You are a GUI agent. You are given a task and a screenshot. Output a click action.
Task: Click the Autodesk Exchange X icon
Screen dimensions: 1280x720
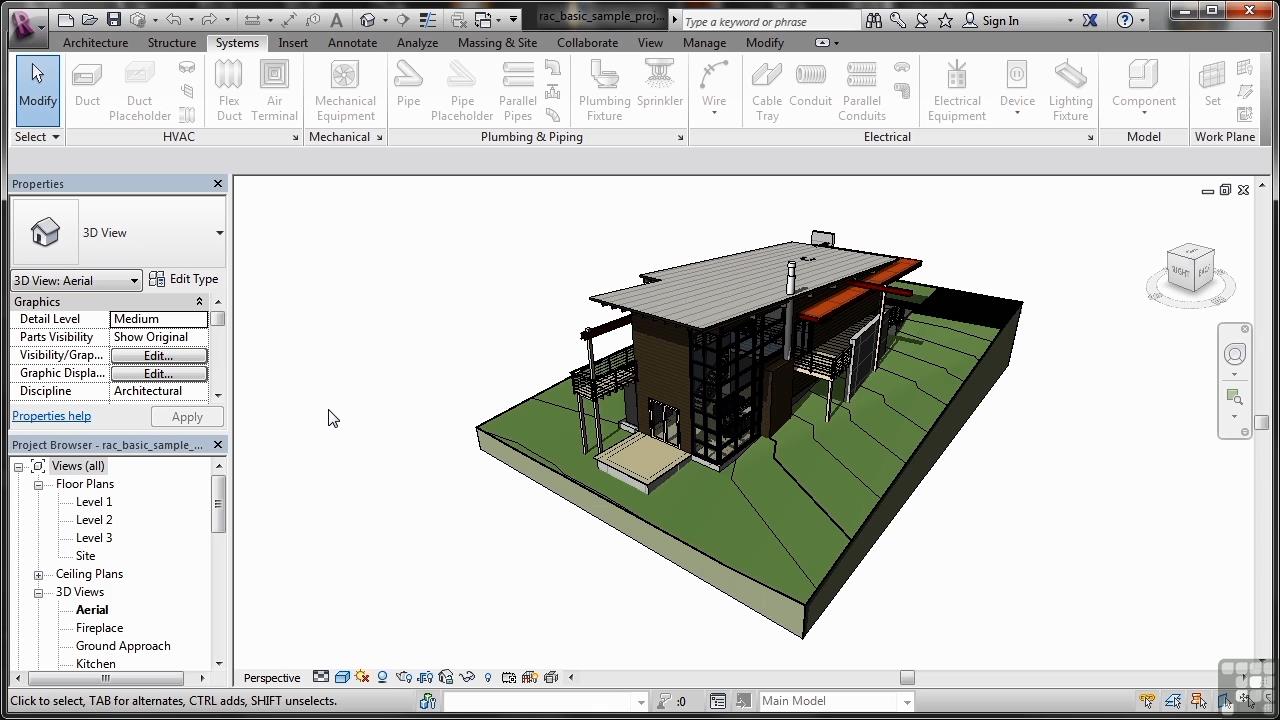(1090, 20)
